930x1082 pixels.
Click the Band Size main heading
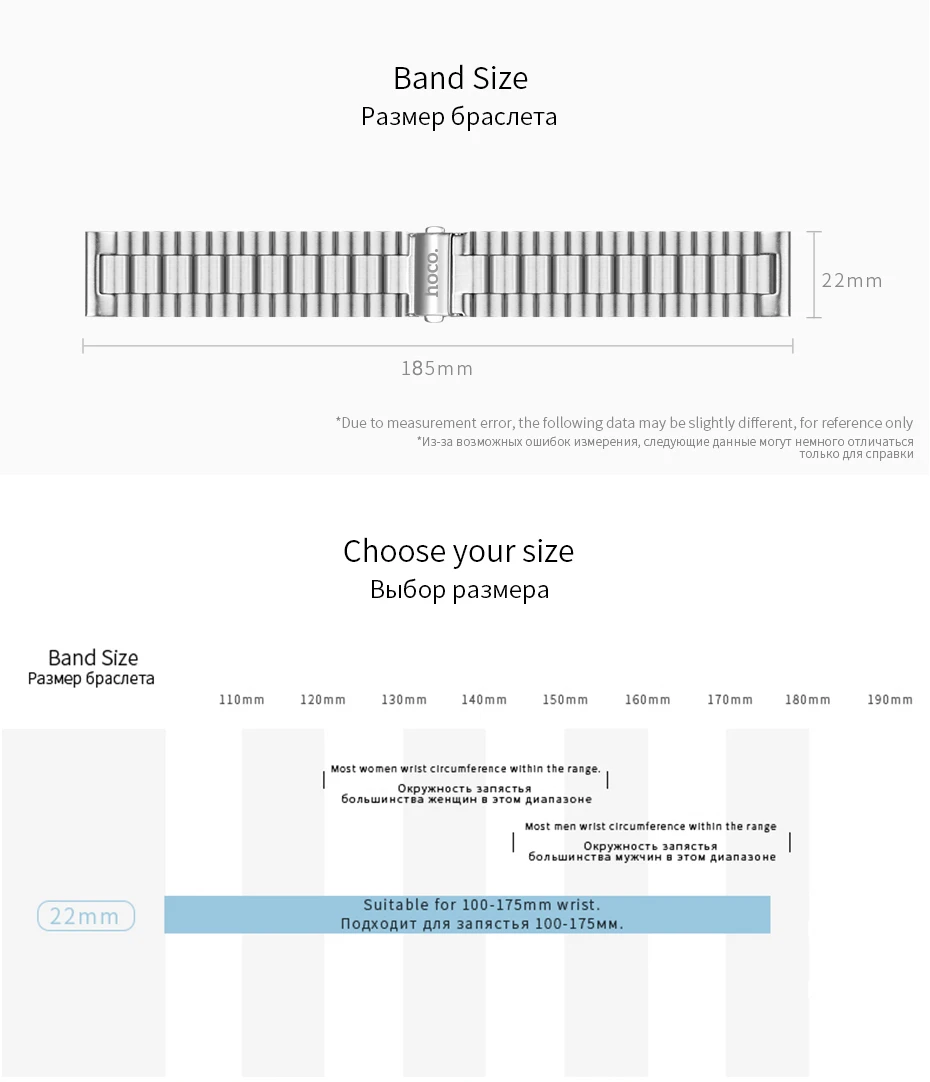pos(461,78)
